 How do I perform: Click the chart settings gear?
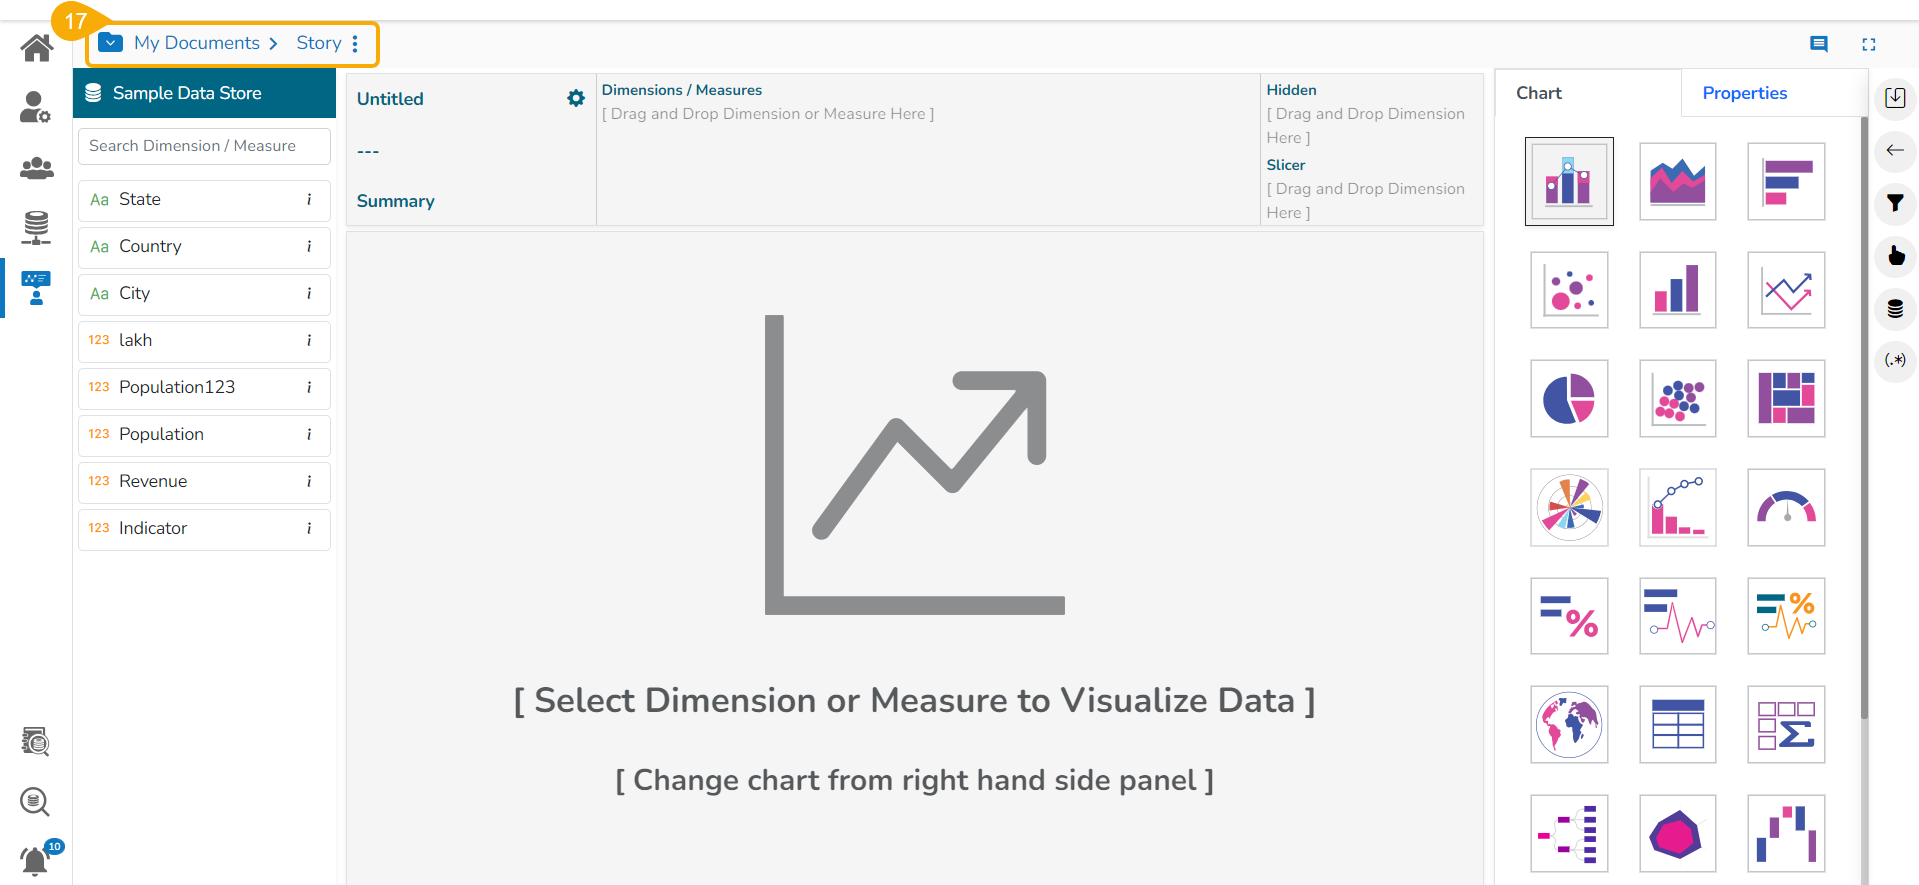(576, 98)
